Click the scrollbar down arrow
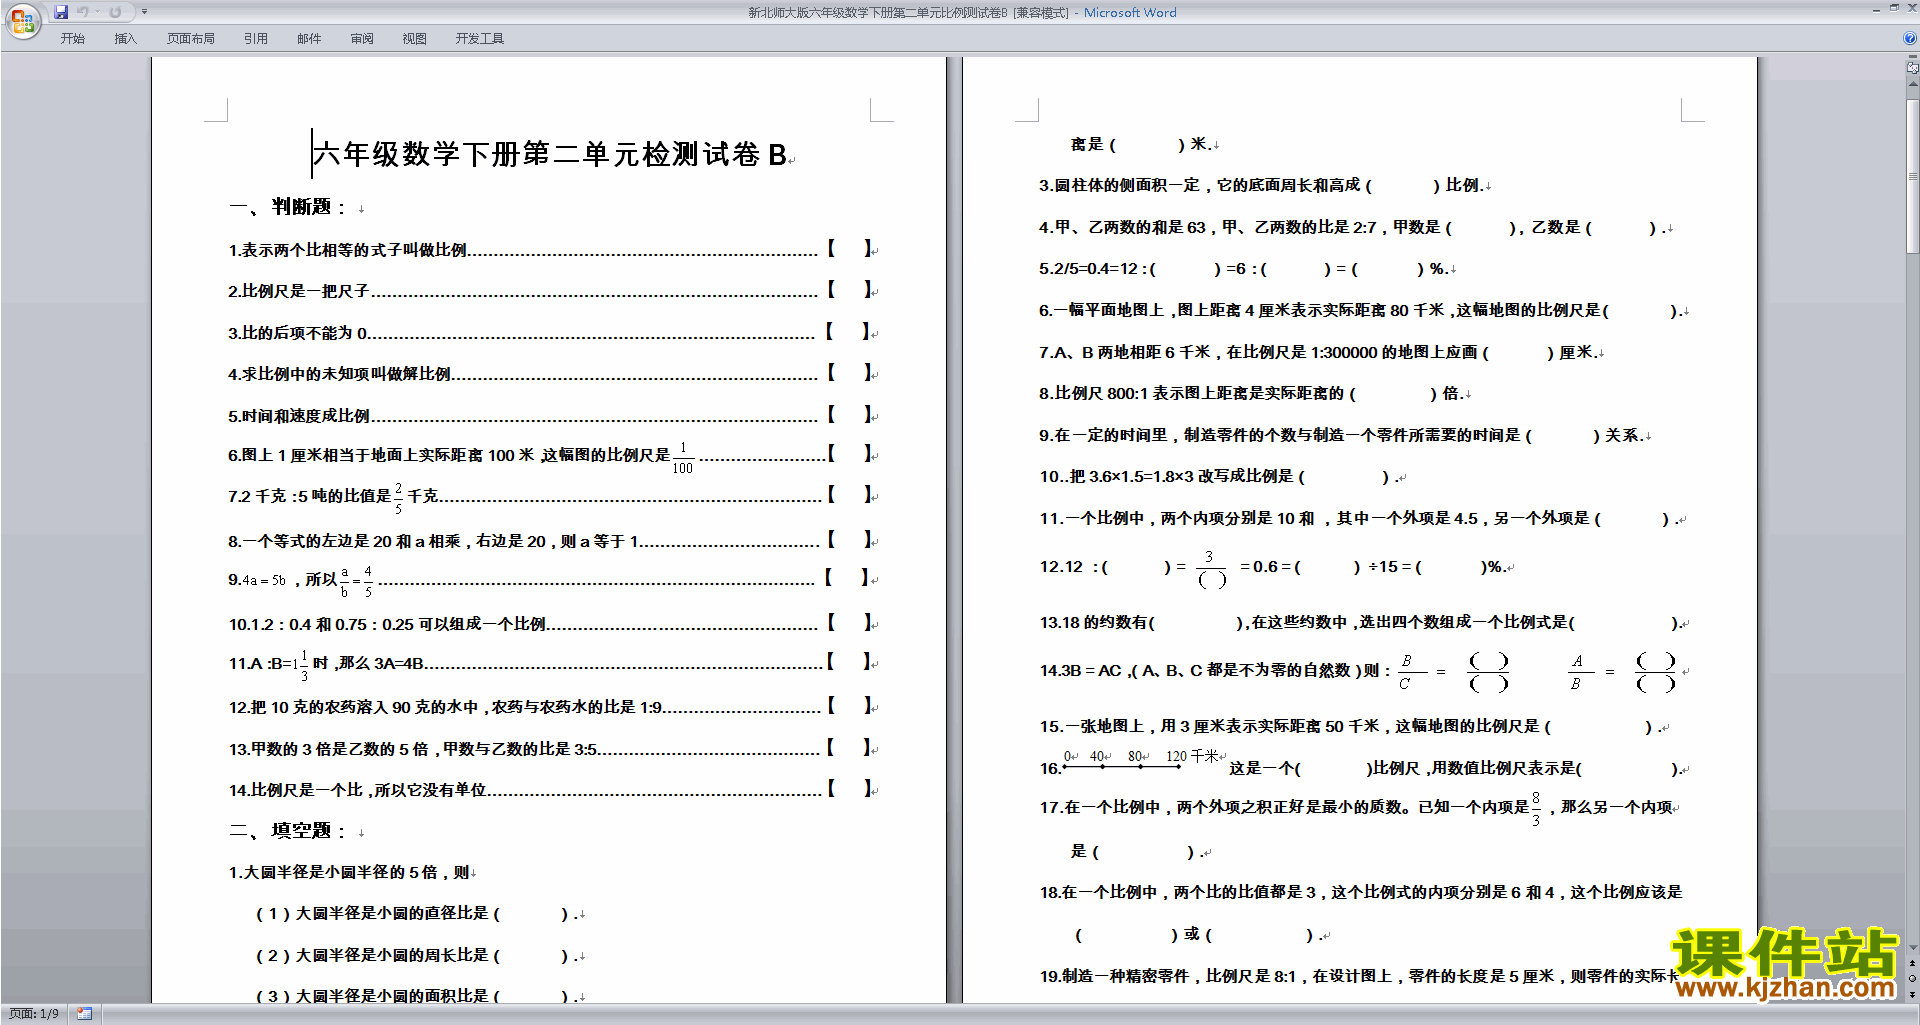The height and width of the screenshot is (1025, 1920). point(1913,947)
